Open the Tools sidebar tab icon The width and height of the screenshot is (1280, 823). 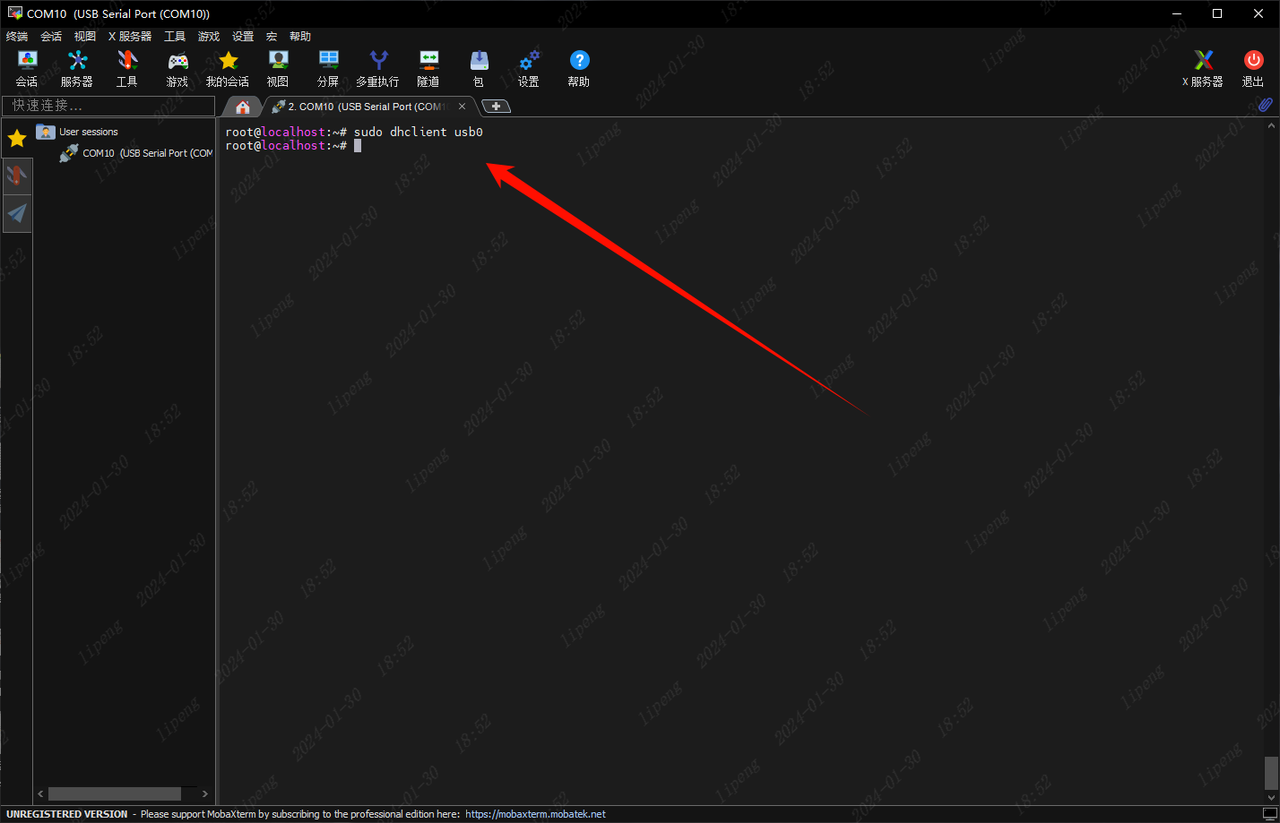pos(17,176)
